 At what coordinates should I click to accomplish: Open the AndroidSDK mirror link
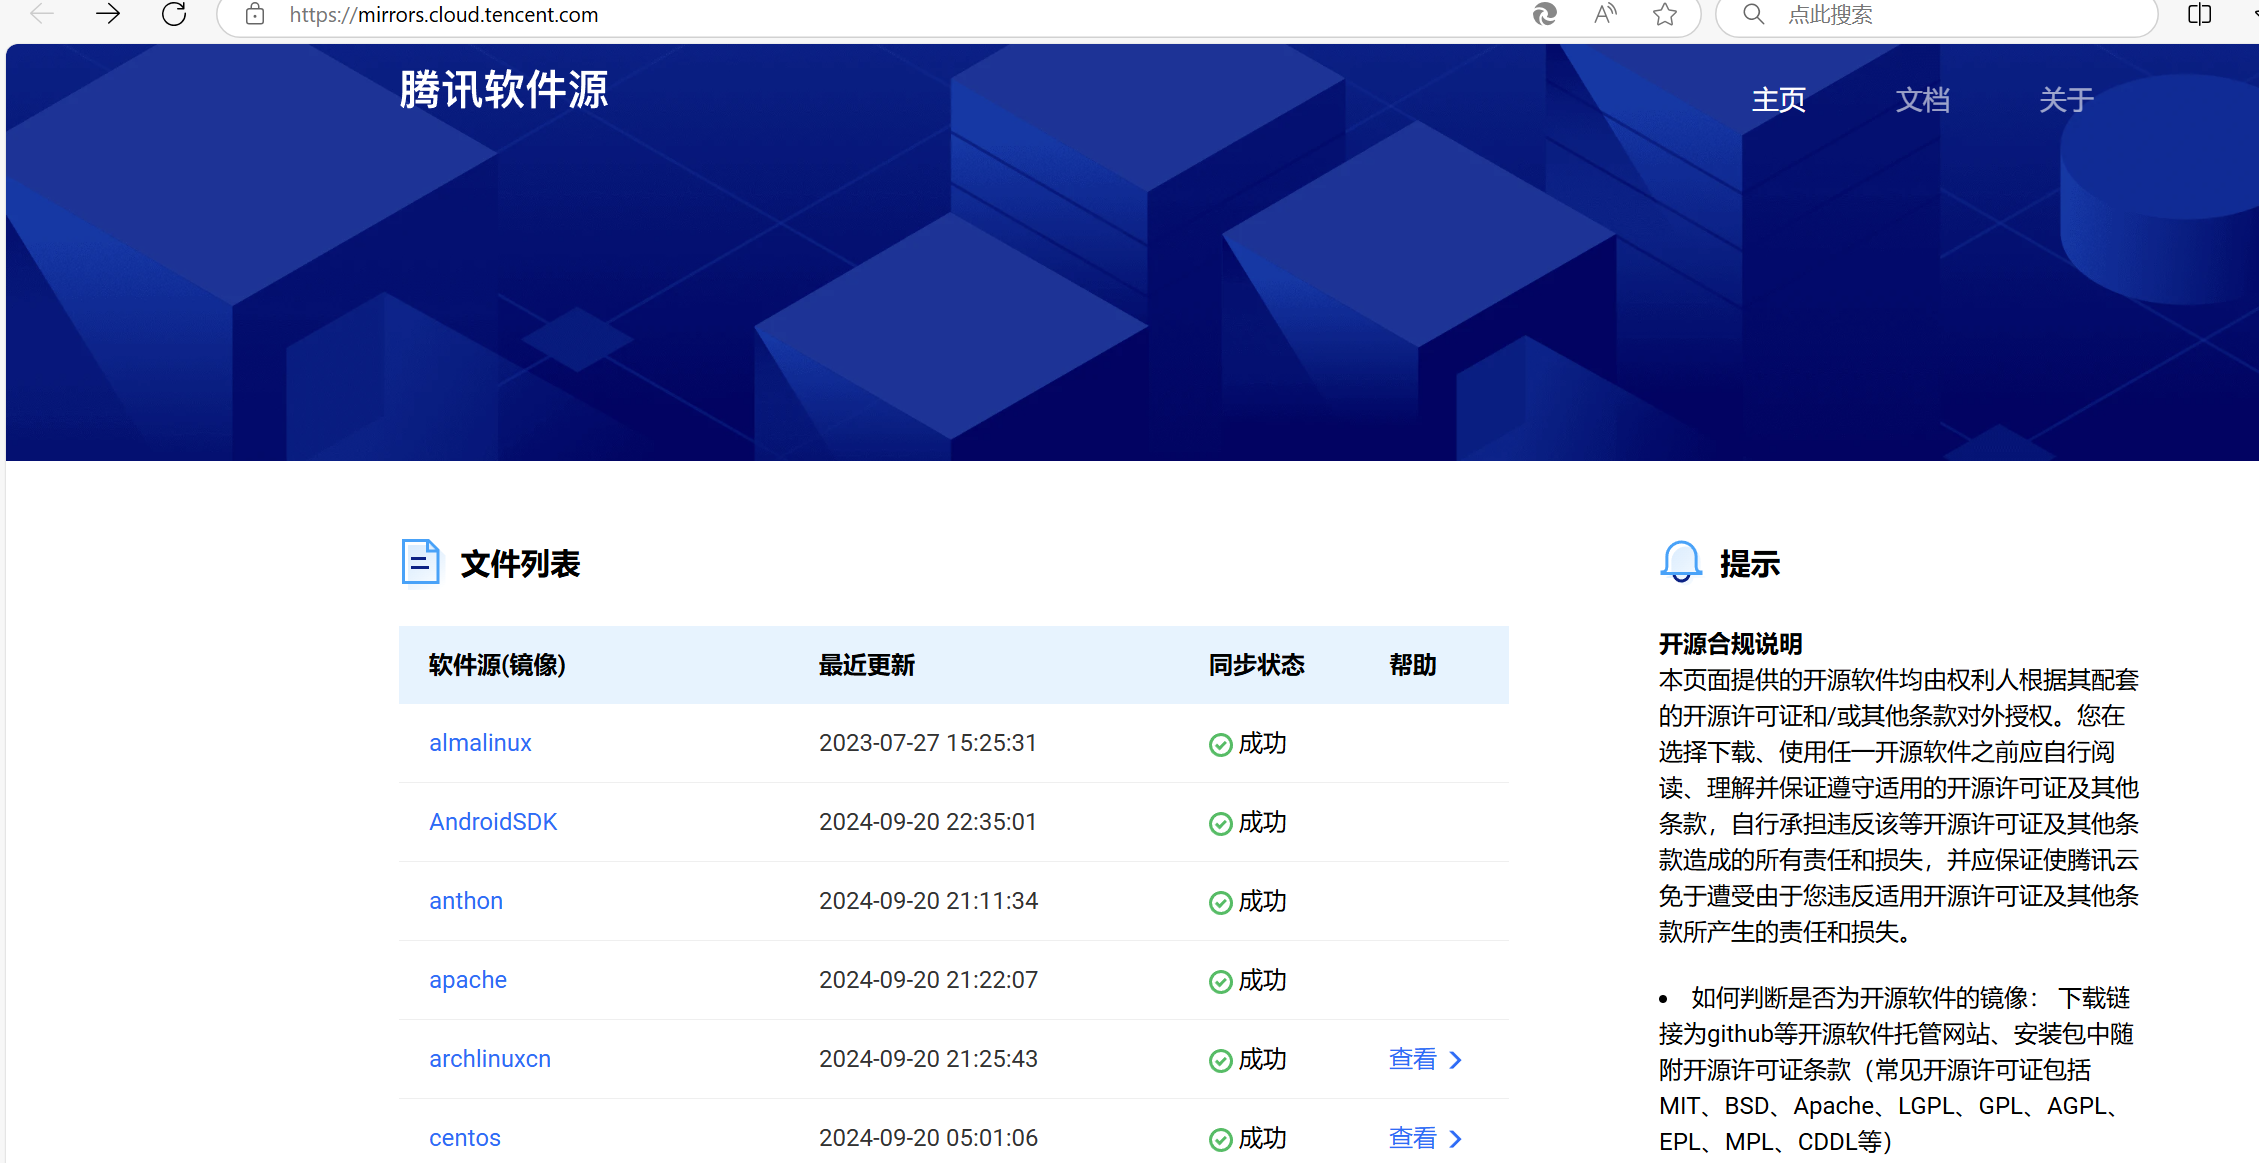click(x=493, y=822)
